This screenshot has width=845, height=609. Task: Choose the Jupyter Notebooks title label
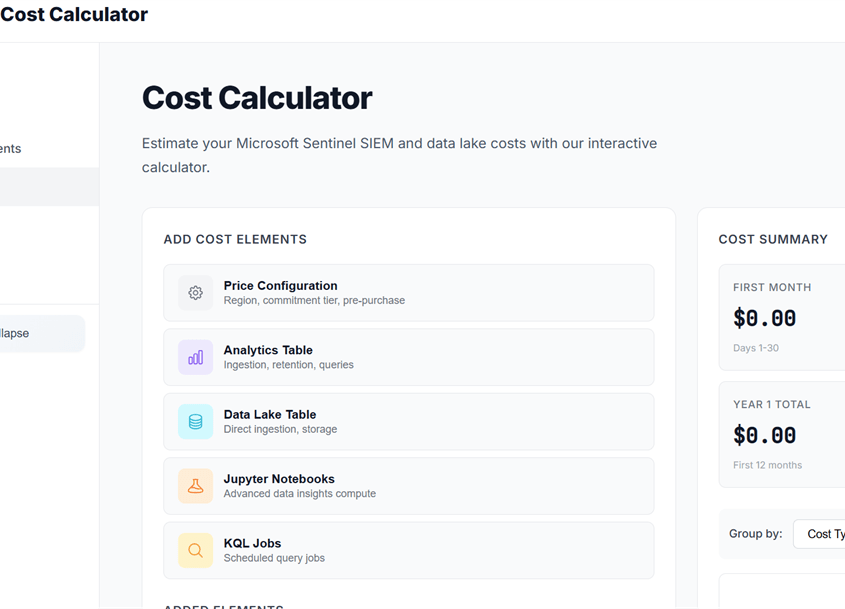pyautogui.click(x=279, y=479)
